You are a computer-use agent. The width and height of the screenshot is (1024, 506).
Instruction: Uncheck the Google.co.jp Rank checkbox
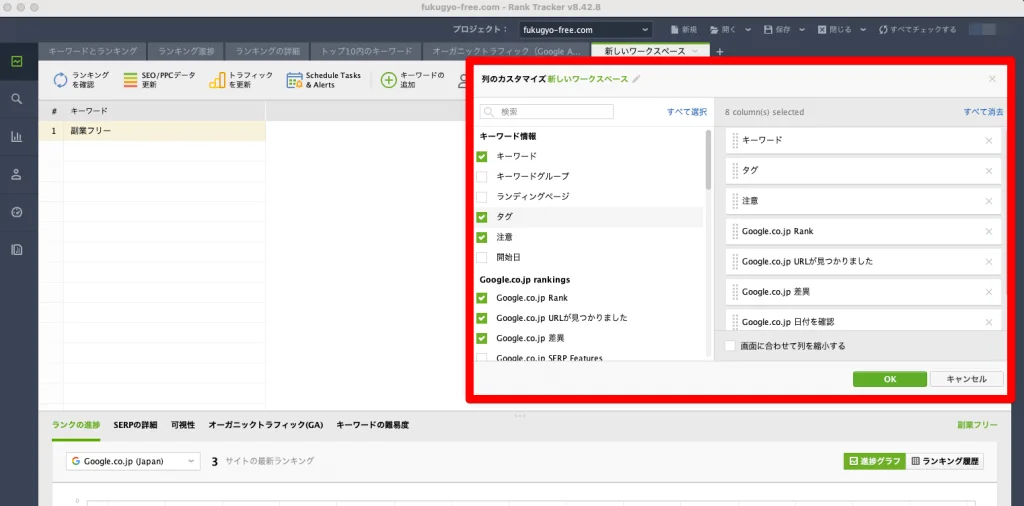coord(482,298)
